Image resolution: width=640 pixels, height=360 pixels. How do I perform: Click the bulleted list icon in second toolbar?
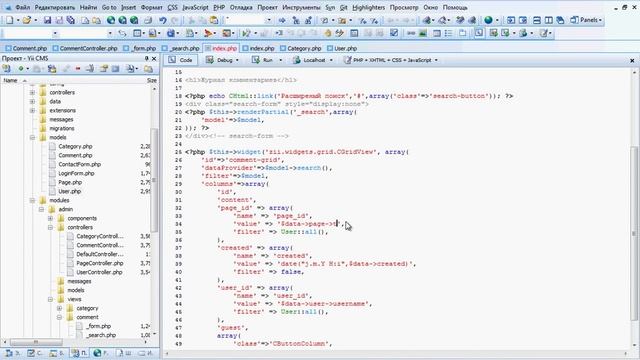click(448, 33)
